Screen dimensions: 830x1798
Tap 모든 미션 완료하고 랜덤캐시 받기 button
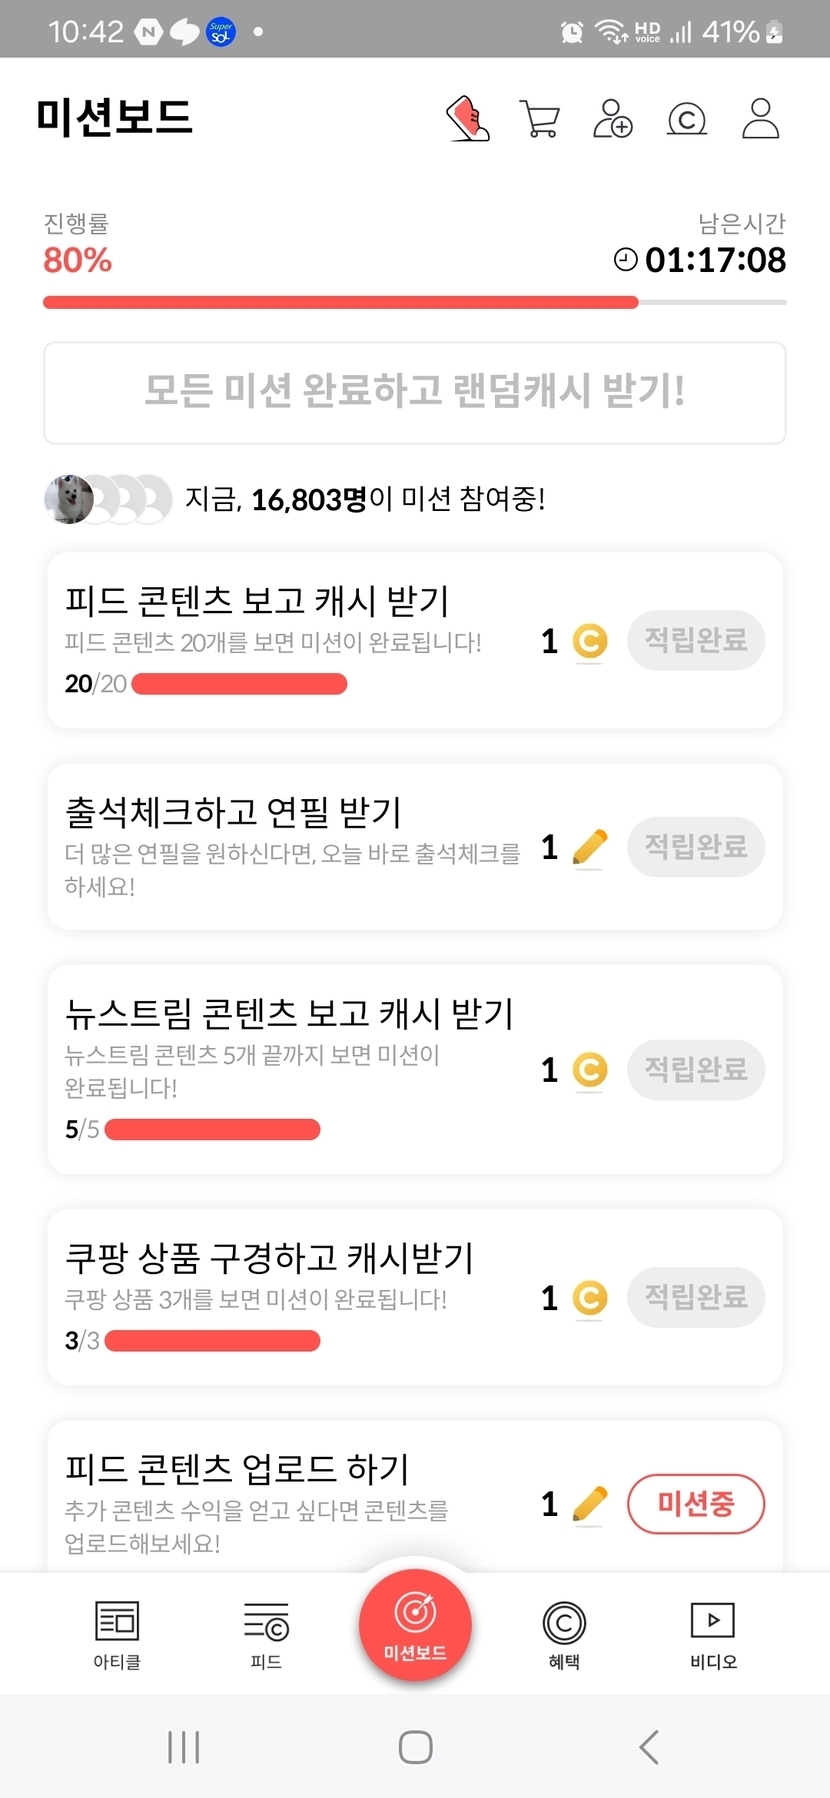pyautogui.click(x=415, y=392)
